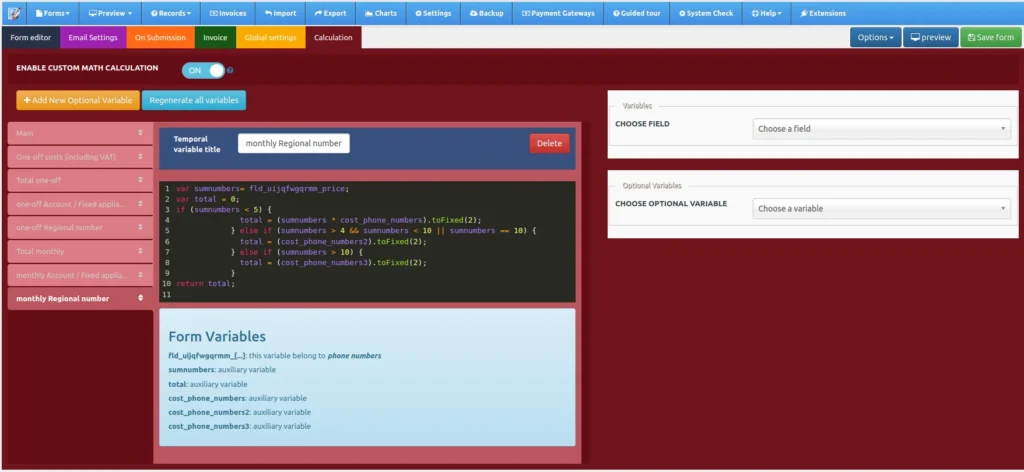Click the Import button
Viewport: 1024px width, 472px height.
tap(280, 13)
